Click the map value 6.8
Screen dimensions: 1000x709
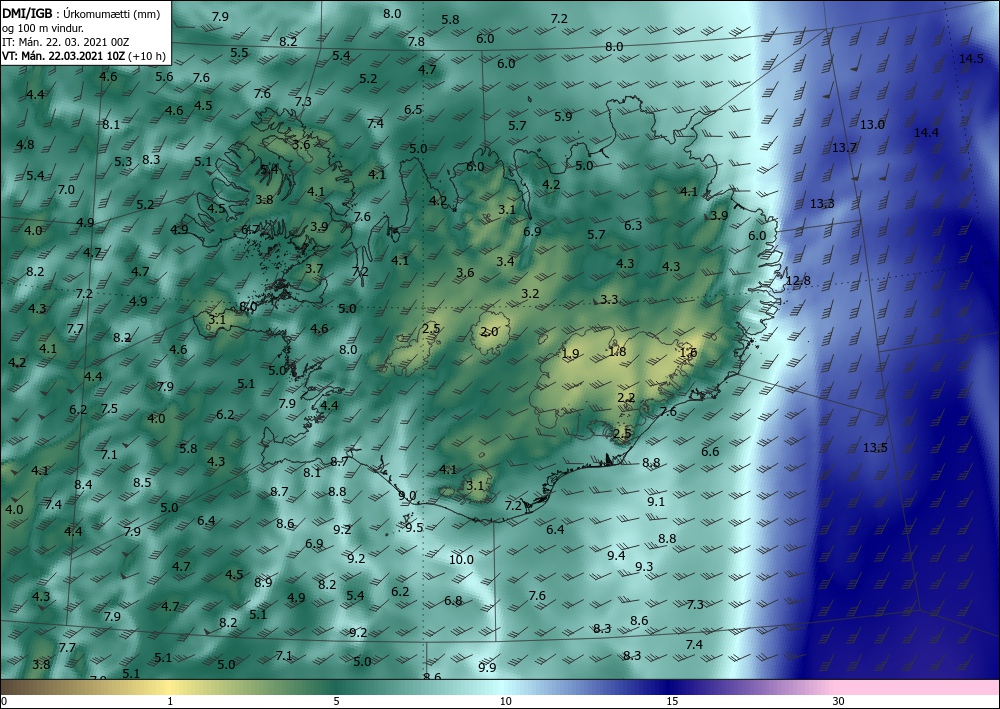(453, 601)
